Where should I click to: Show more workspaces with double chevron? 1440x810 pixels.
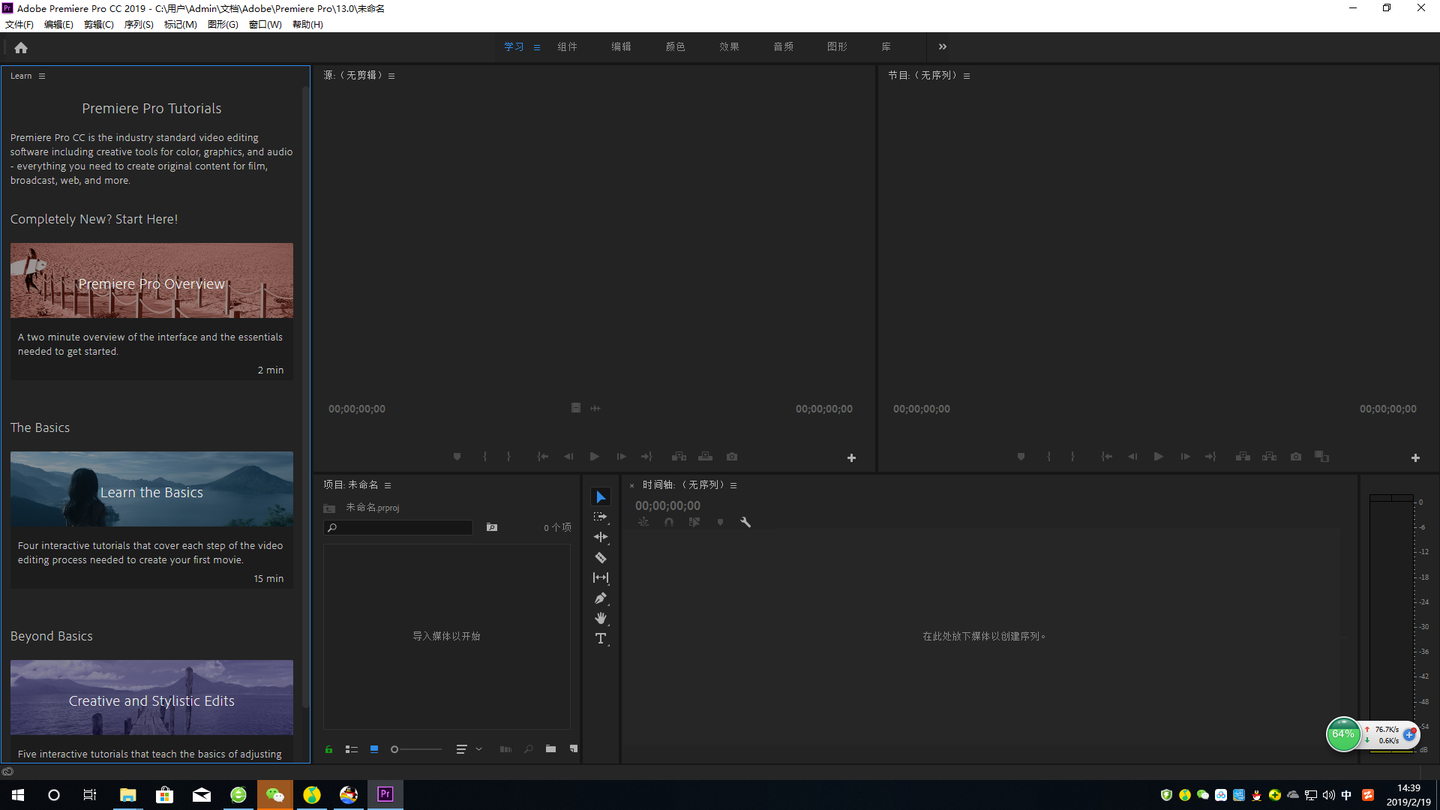pos(942,47)
